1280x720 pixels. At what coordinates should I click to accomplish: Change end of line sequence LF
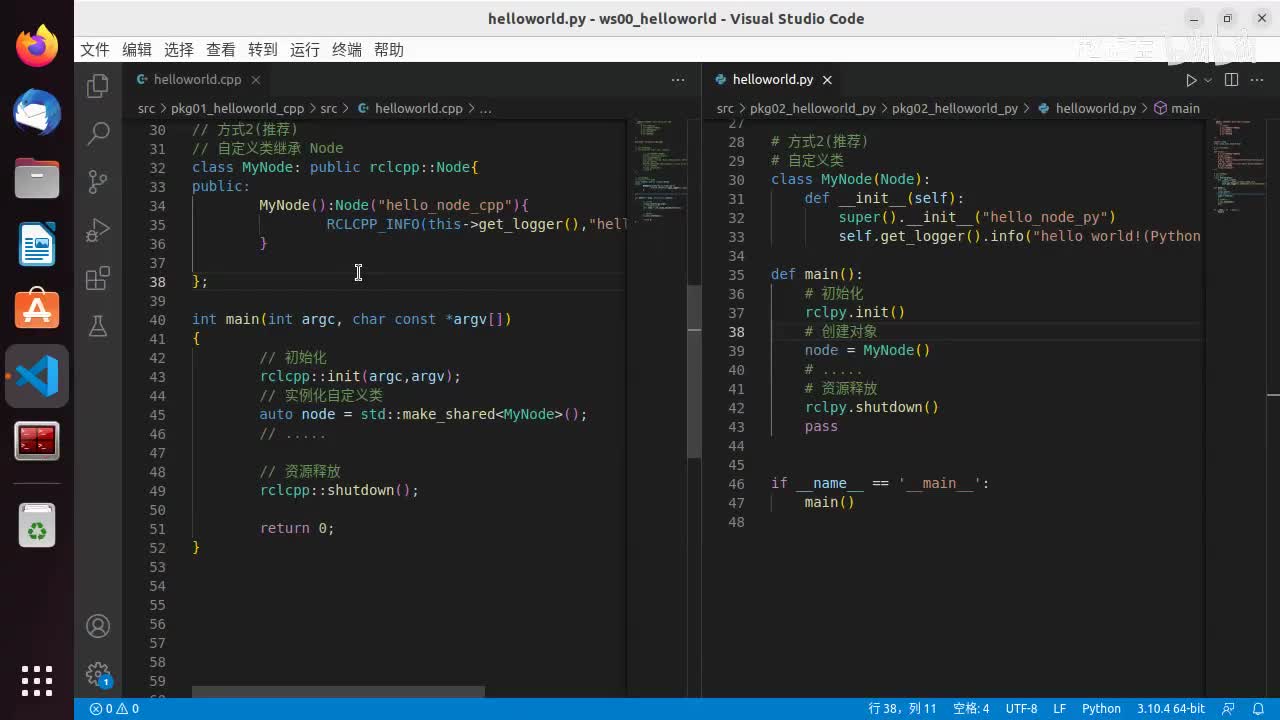click(1059, 709)
